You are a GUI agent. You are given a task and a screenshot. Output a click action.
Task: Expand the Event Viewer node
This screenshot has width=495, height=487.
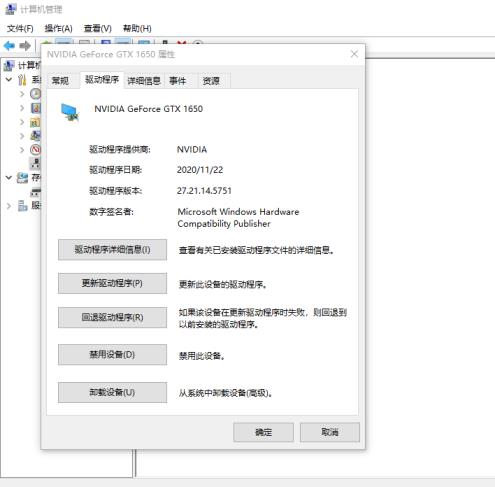coord(22,108)
